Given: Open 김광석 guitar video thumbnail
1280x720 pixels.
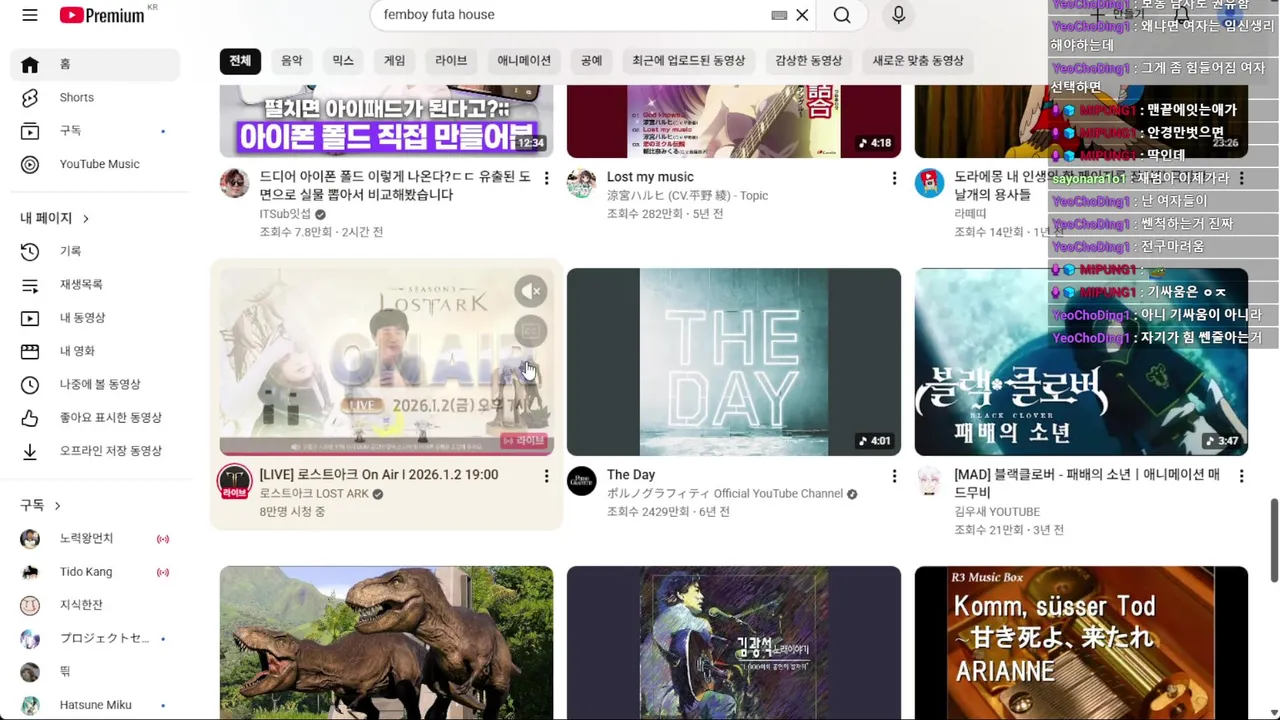Looking at the screenshot, I should click(x=733, y=642).
